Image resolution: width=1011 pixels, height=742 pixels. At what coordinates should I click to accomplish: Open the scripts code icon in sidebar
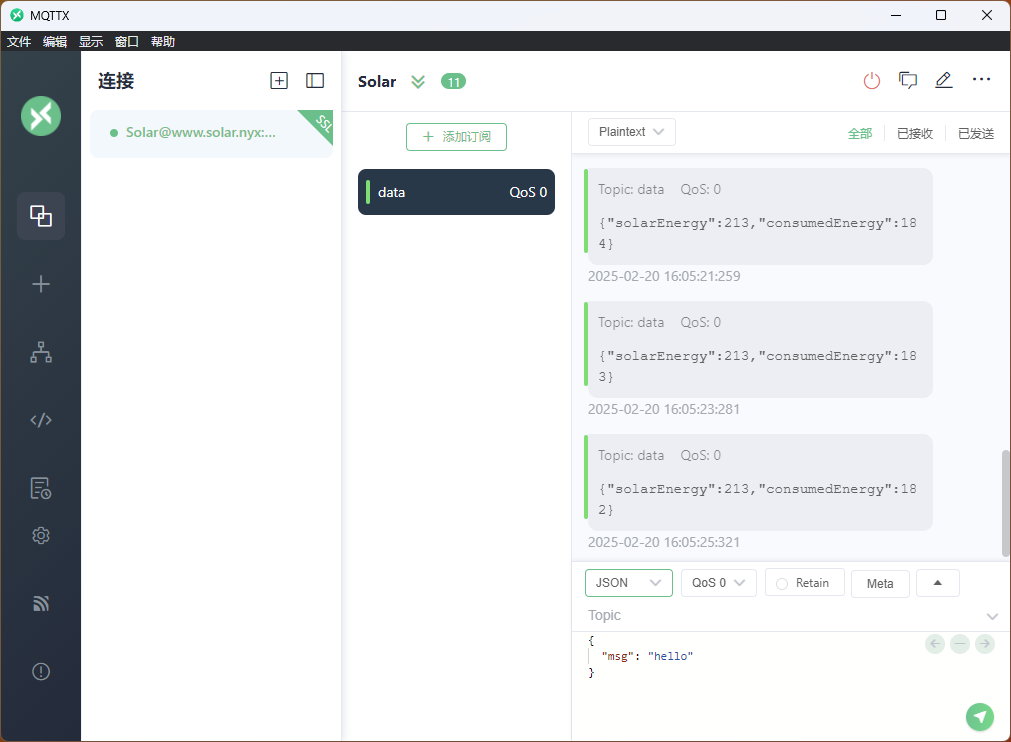41,420
